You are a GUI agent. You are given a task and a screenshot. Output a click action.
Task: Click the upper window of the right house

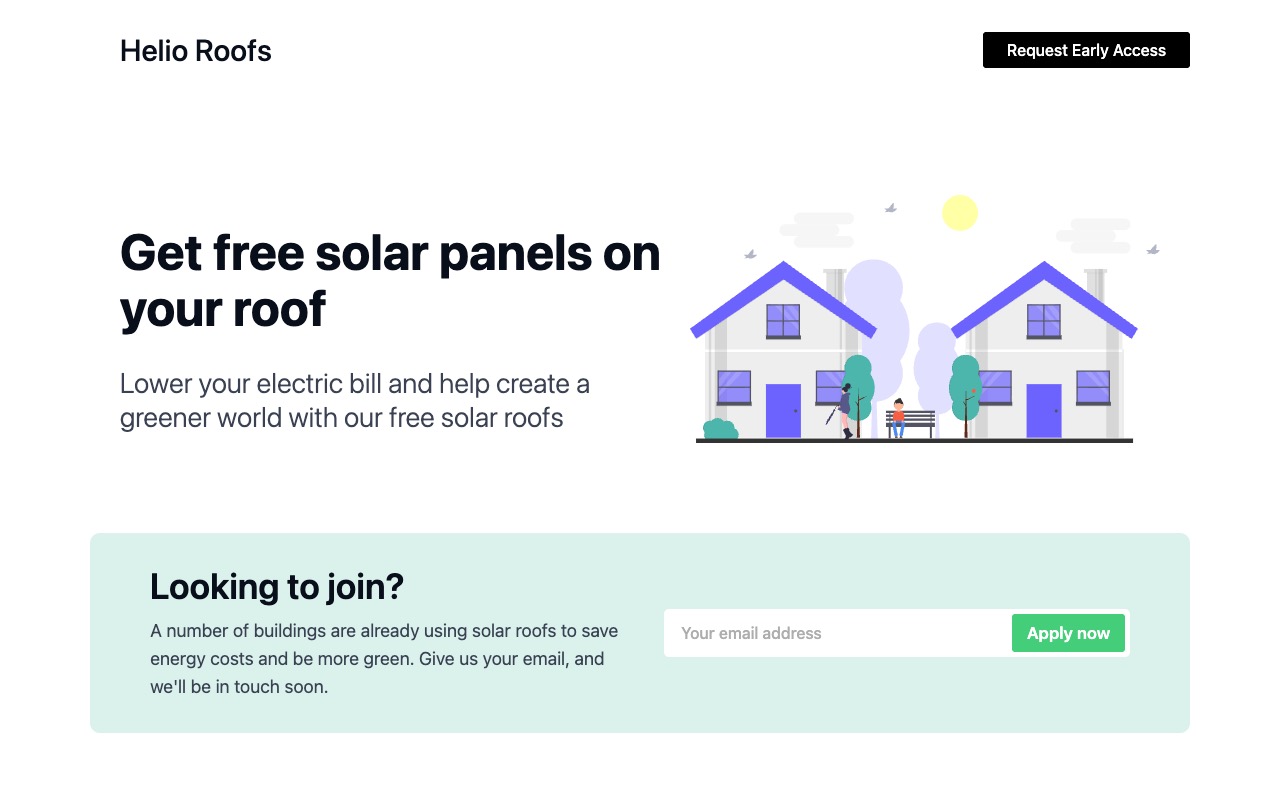click(x=1043, y=321)
